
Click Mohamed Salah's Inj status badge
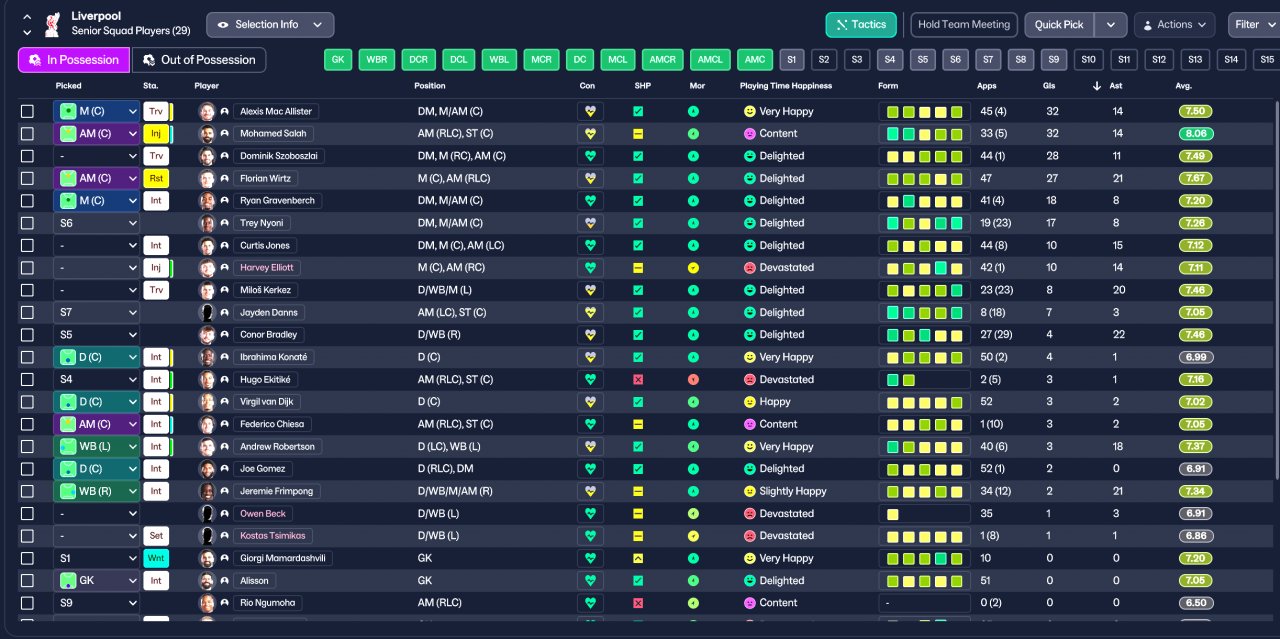(155, 133)
